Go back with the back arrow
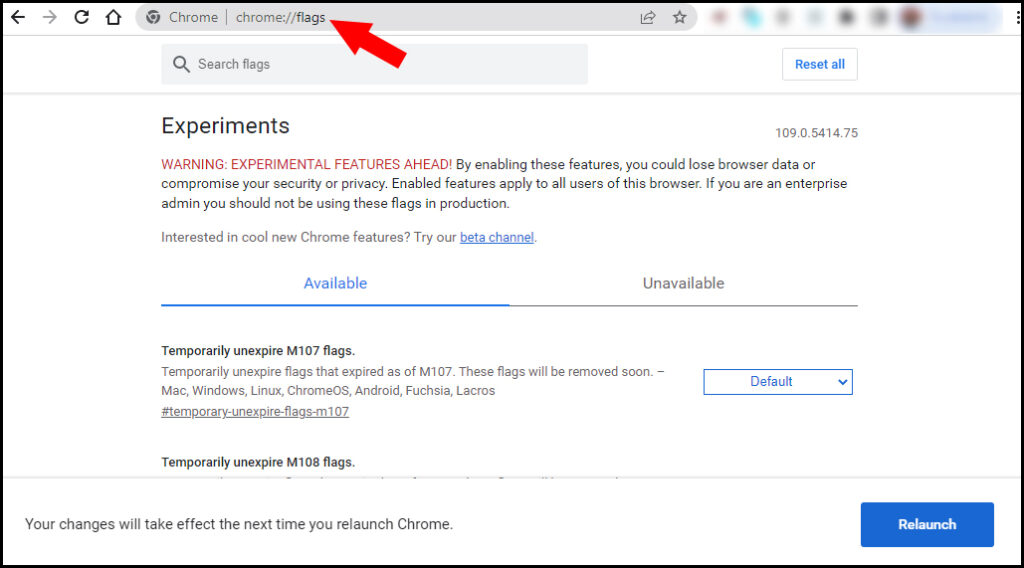 pos(18,17)
